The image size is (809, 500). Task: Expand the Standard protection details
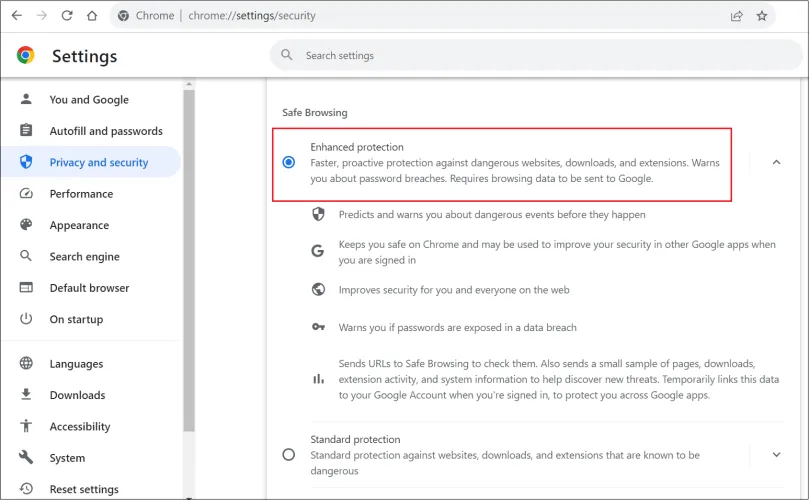pyautogui.click(x=776, y=454)
